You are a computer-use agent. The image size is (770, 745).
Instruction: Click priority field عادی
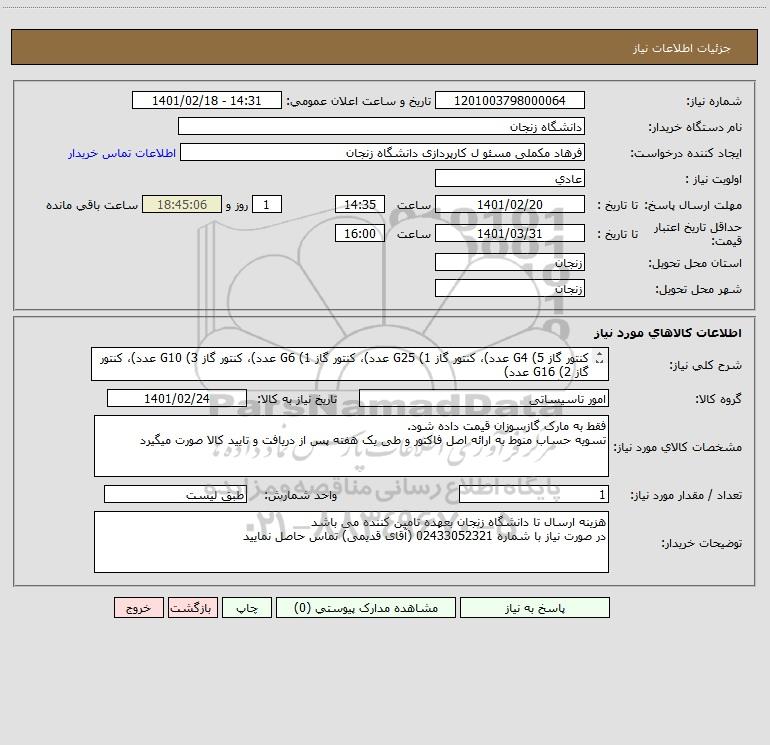[510, 178]
